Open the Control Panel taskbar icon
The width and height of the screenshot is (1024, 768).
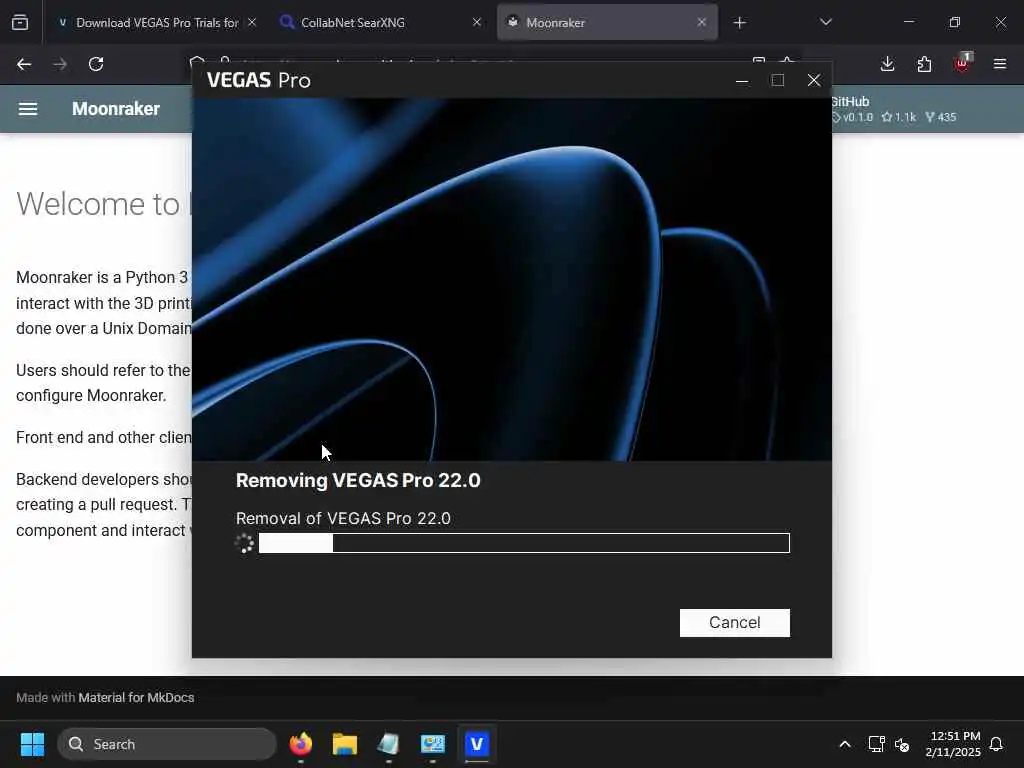[432, 744]
